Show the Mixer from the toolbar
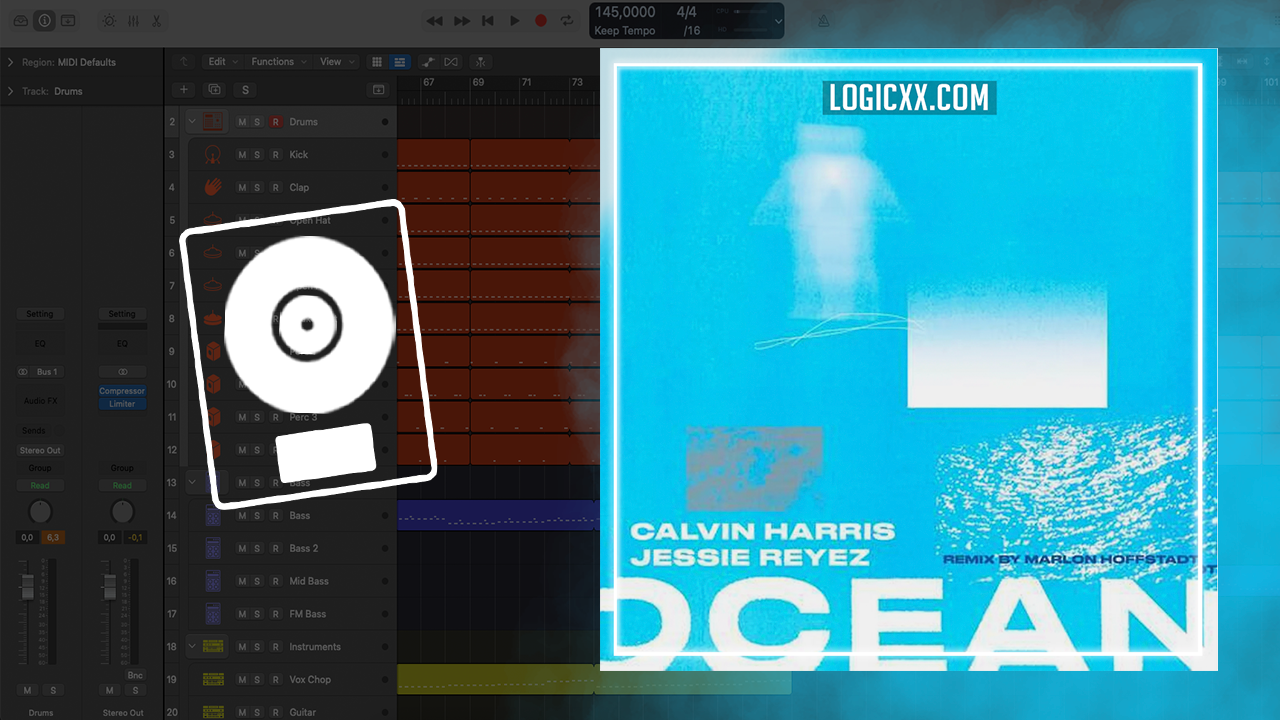Viewport: 1280px width, 720px height. pyautogui.click(x=133, y=20)
